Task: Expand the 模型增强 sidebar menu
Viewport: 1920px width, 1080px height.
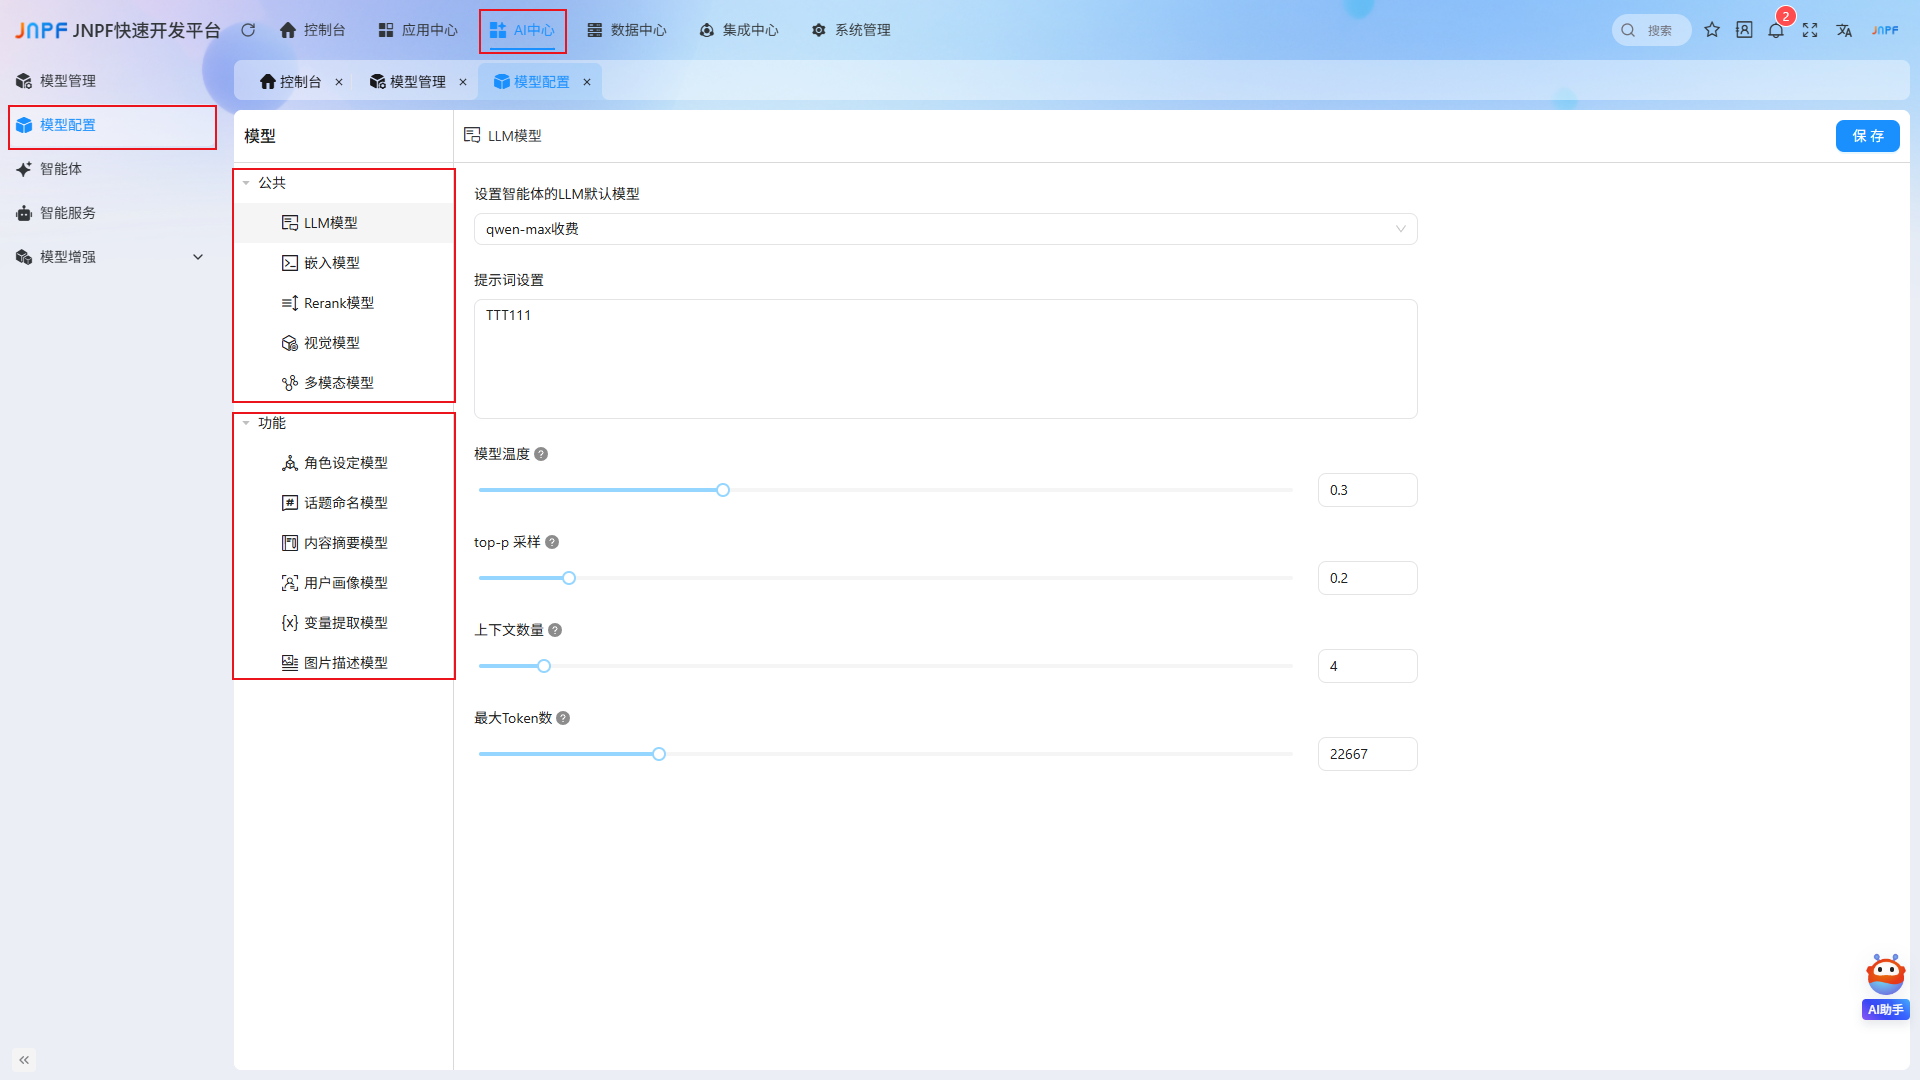Action: (110, 257)
